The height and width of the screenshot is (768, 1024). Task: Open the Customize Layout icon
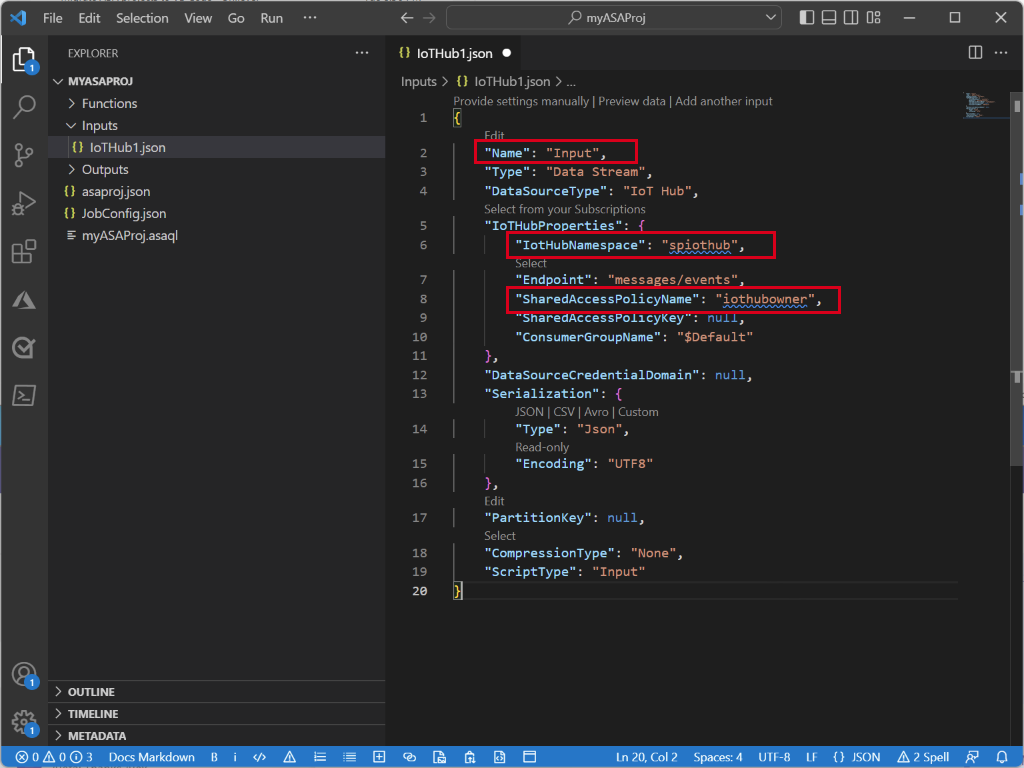874,18
